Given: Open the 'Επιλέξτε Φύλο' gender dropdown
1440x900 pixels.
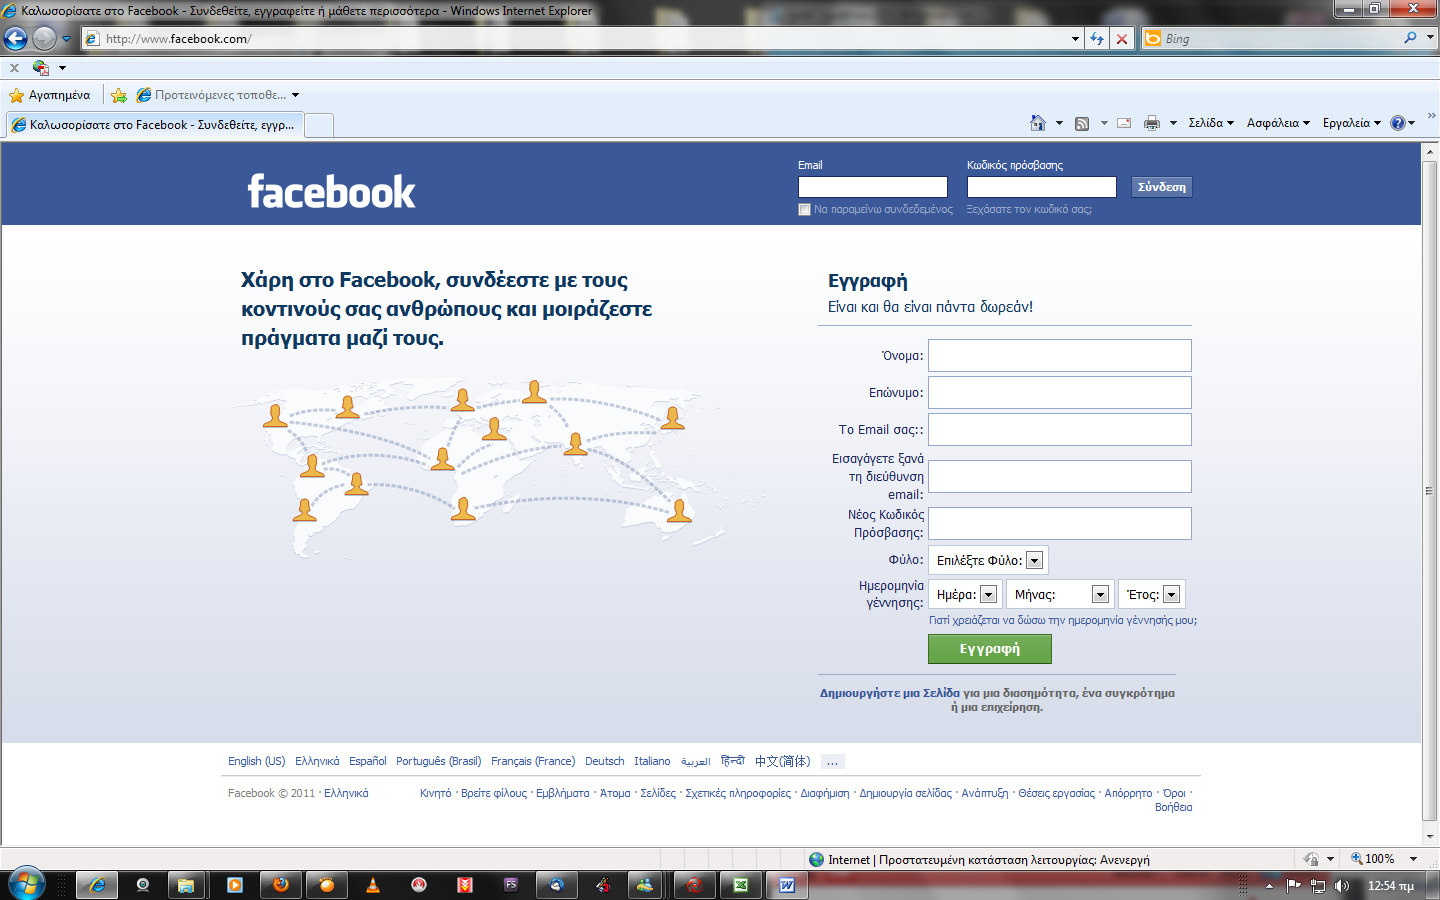Looking at the screenshot, I should (989, 560).
